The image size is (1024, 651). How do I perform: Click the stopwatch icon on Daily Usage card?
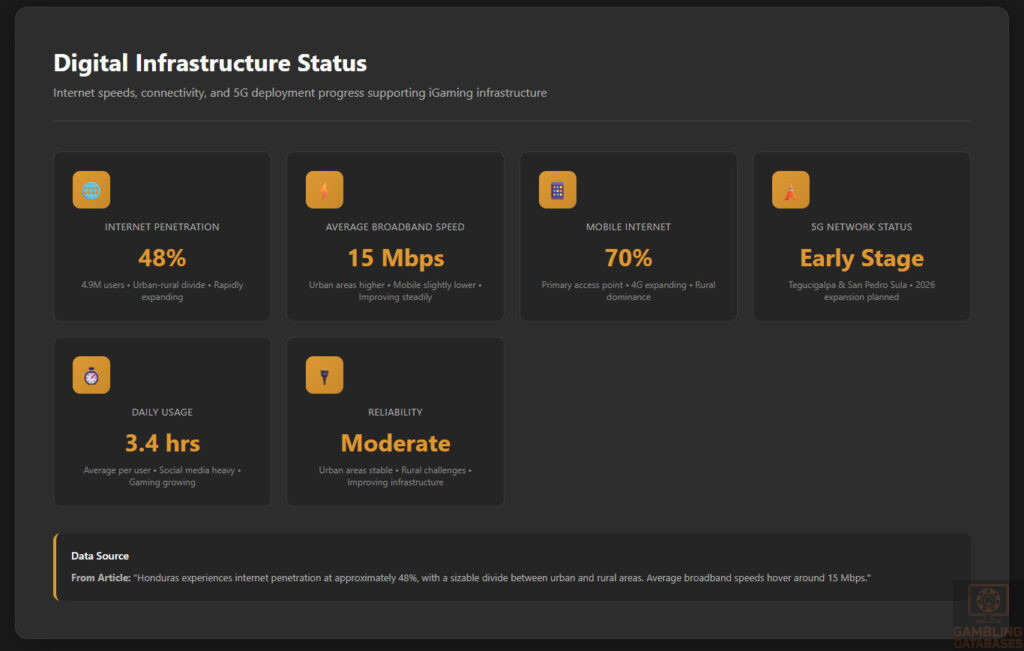pos(91,375)
